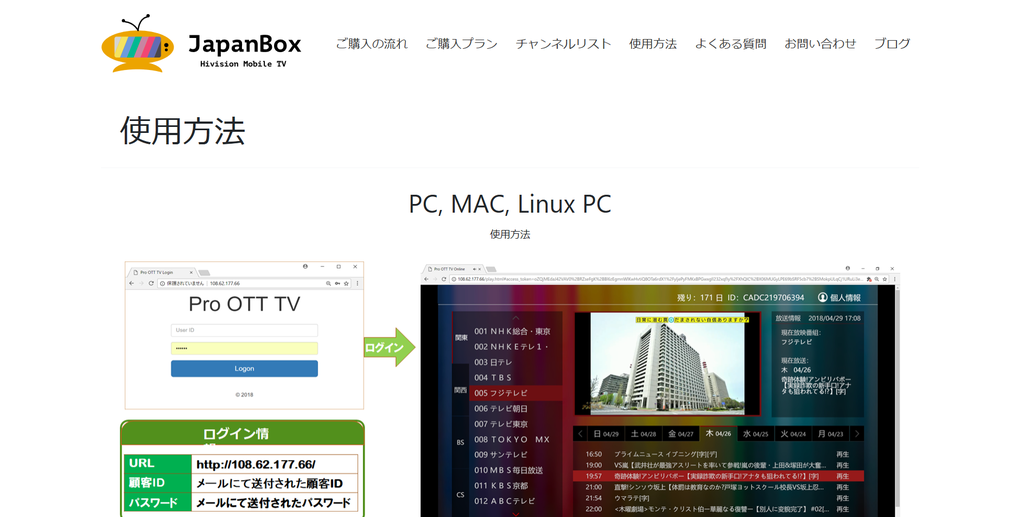Select 使用方法 in the top navigation
The width and height of the screenshot is (1024, 517).
pyautogui.click(x=653, y=44)
